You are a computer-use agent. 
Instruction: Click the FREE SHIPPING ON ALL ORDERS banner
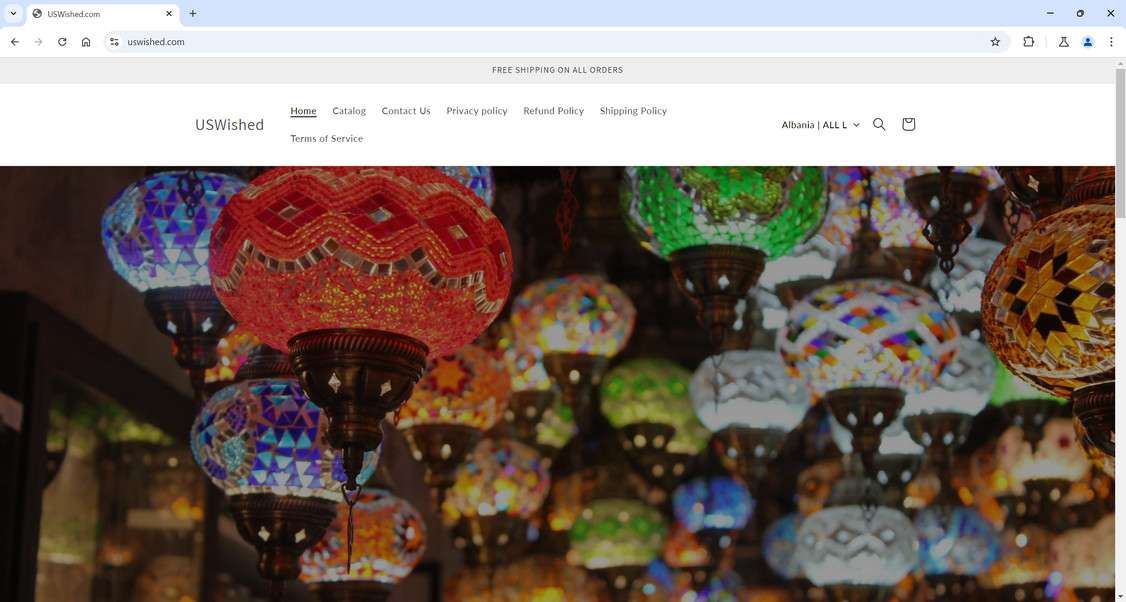pos(557,70)
